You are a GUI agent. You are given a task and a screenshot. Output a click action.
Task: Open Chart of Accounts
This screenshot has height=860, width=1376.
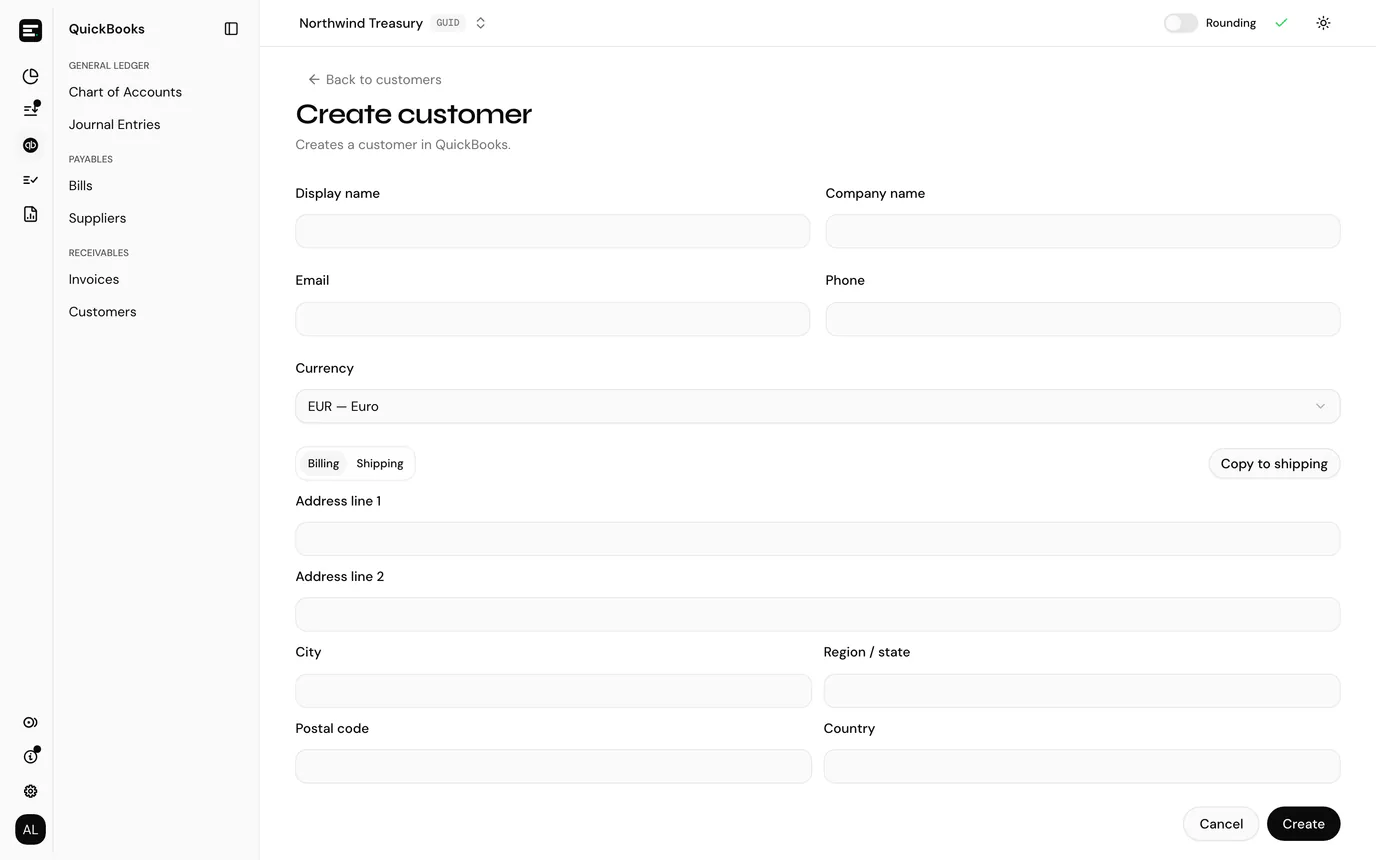point(125,92)
